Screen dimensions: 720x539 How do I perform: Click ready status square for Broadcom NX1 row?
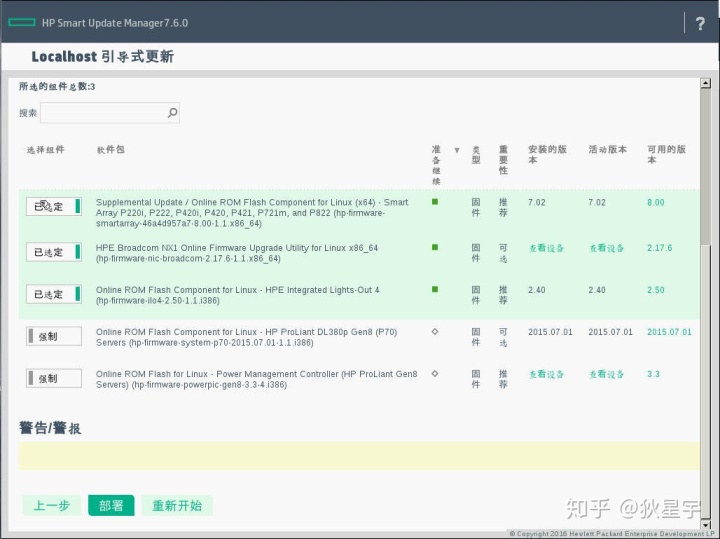click(x=435, y=247)
